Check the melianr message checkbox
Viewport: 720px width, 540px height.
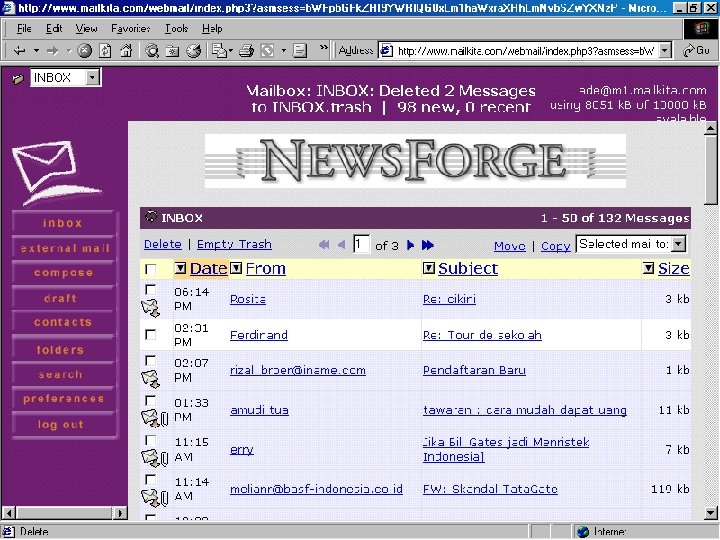tap(150, 480)
